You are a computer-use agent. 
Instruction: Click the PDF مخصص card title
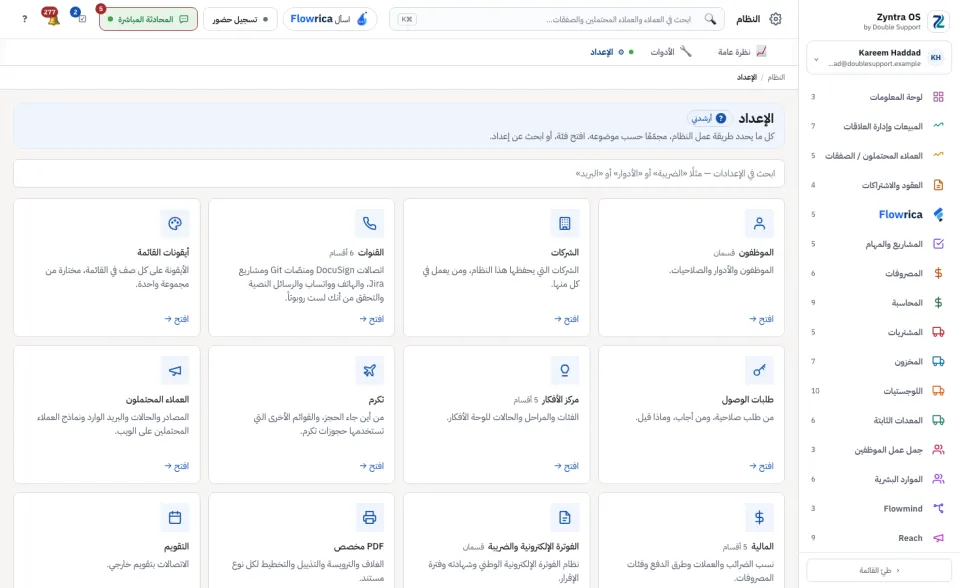(359, 546)
